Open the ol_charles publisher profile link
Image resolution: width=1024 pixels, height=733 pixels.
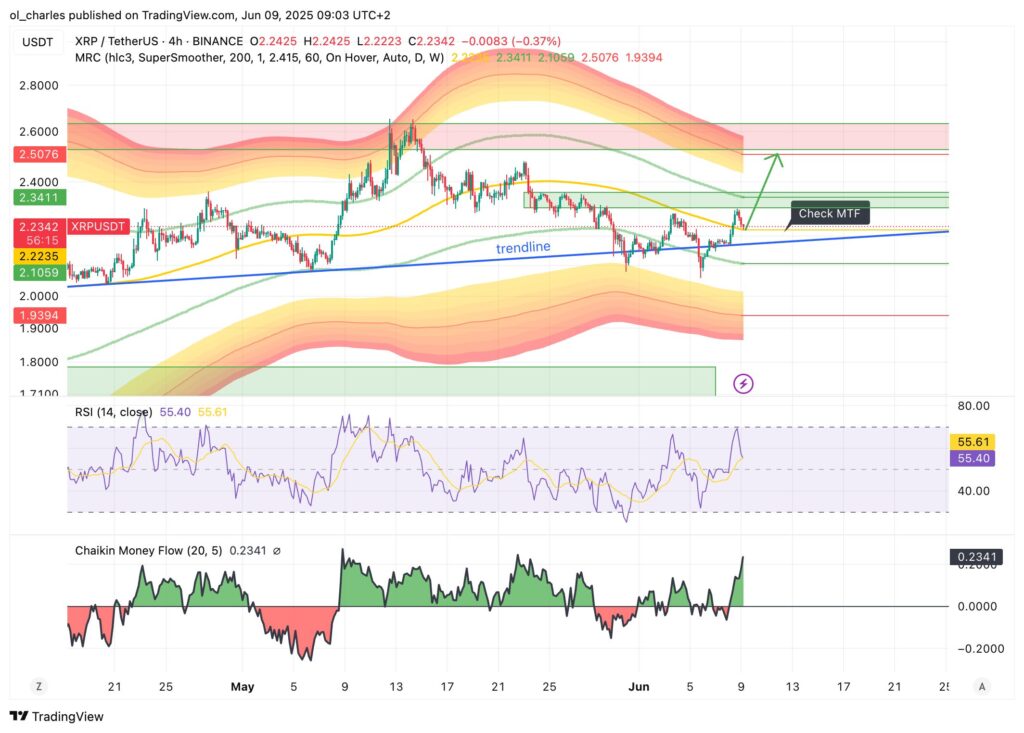[34, 15]
